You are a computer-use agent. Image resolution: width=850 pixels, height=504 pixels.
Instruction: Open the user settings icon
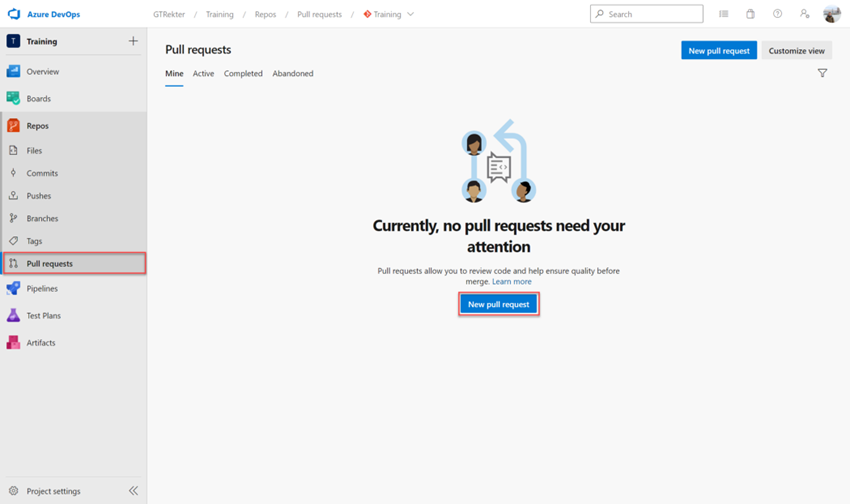804,14
